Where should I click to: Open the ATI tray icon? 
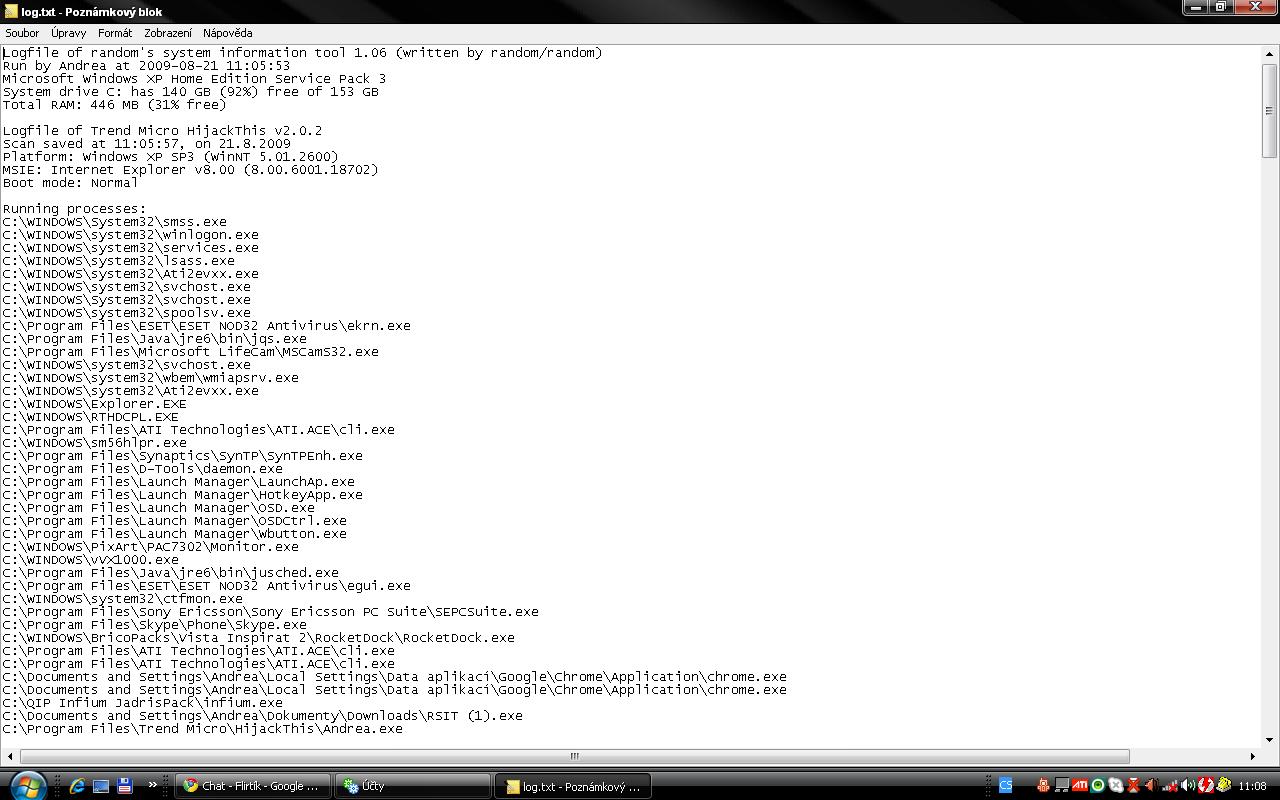tap(1079, 786)
